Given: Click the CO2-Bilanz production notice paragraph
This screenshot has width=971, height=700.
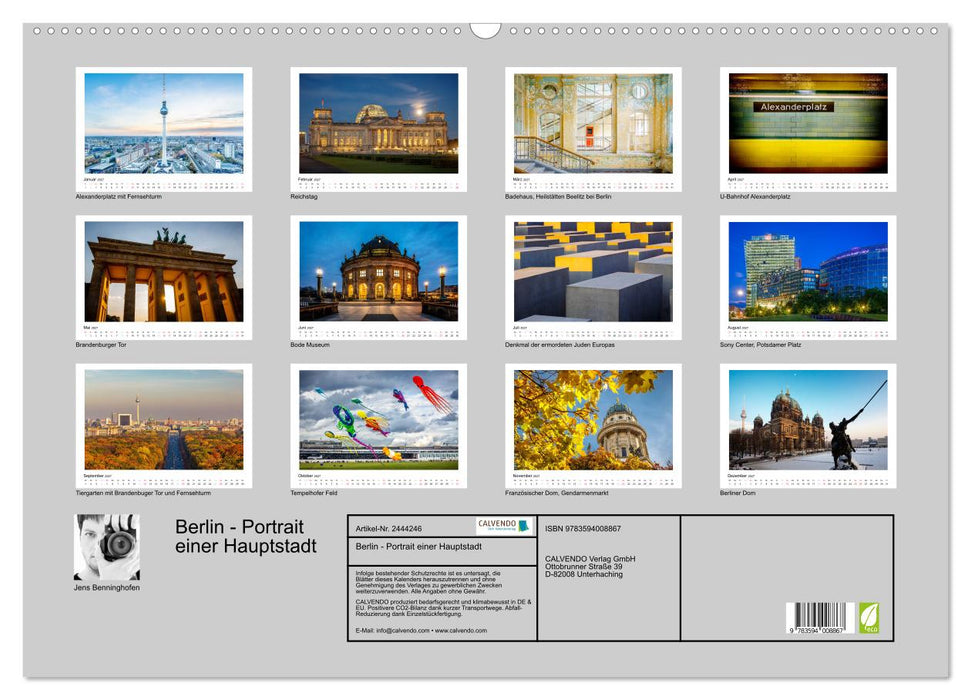Looking at the screenshot, I should tap(443, 608).
